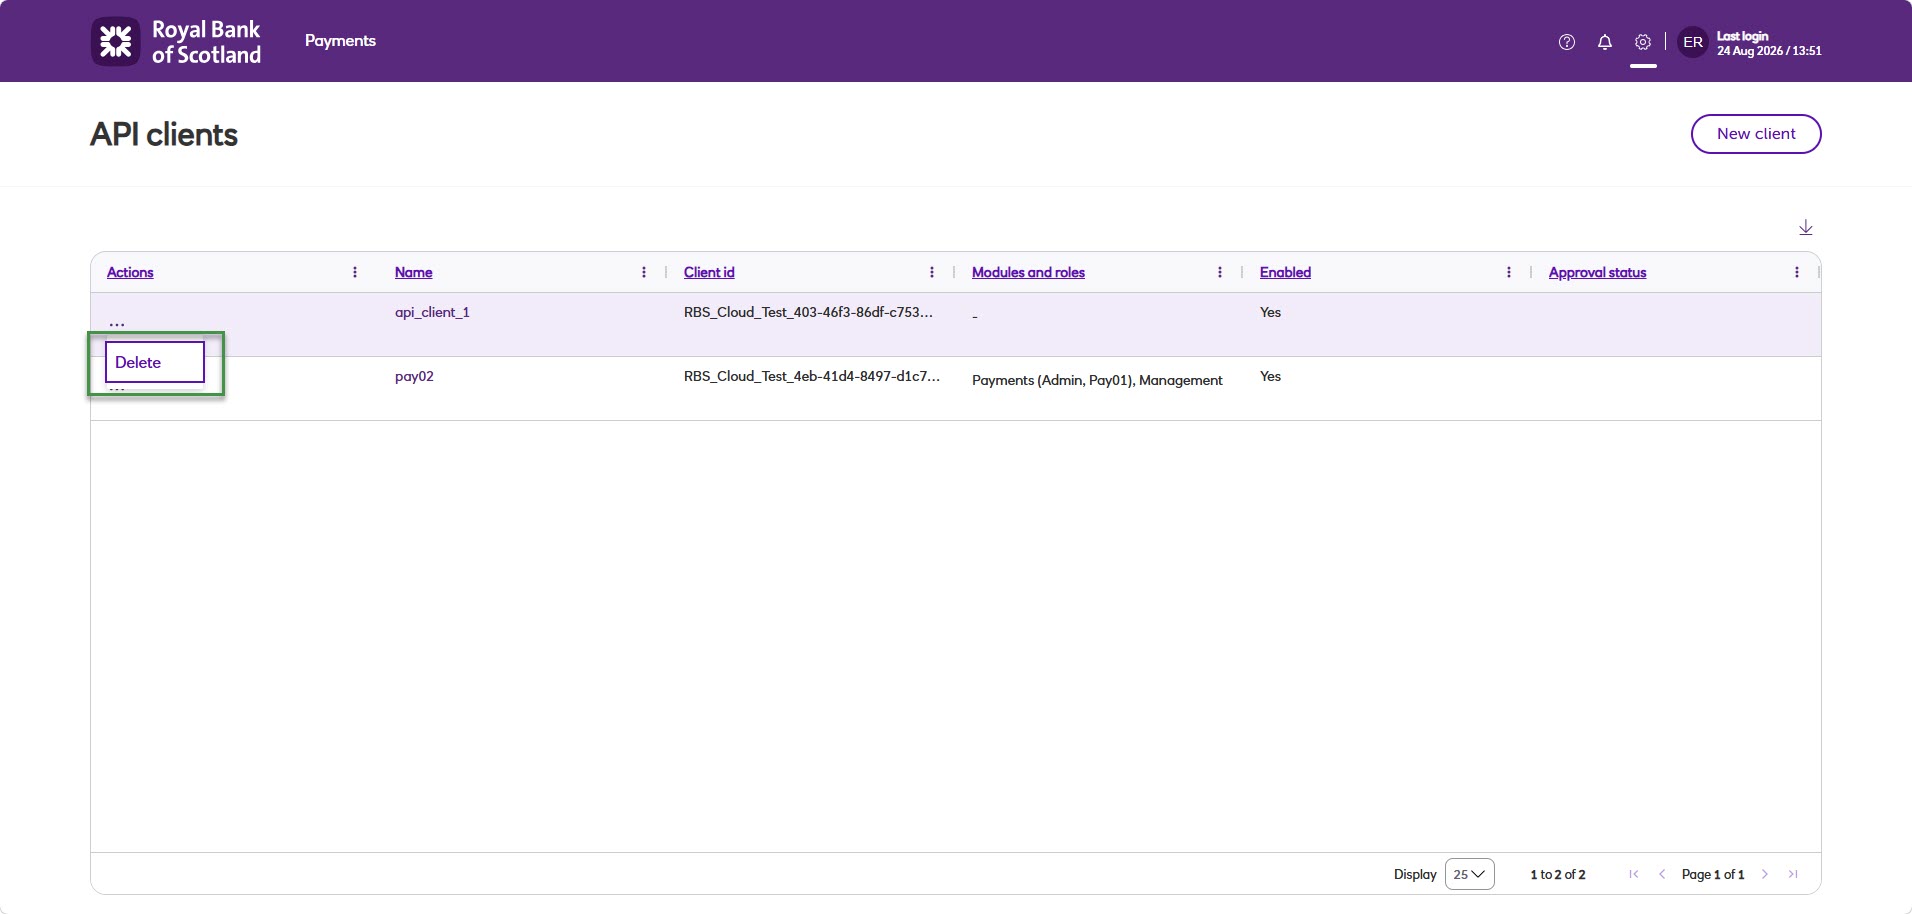Go to the next page arrow
The height and width of the screenshot is (914, 1912).
click(1765, 874)
